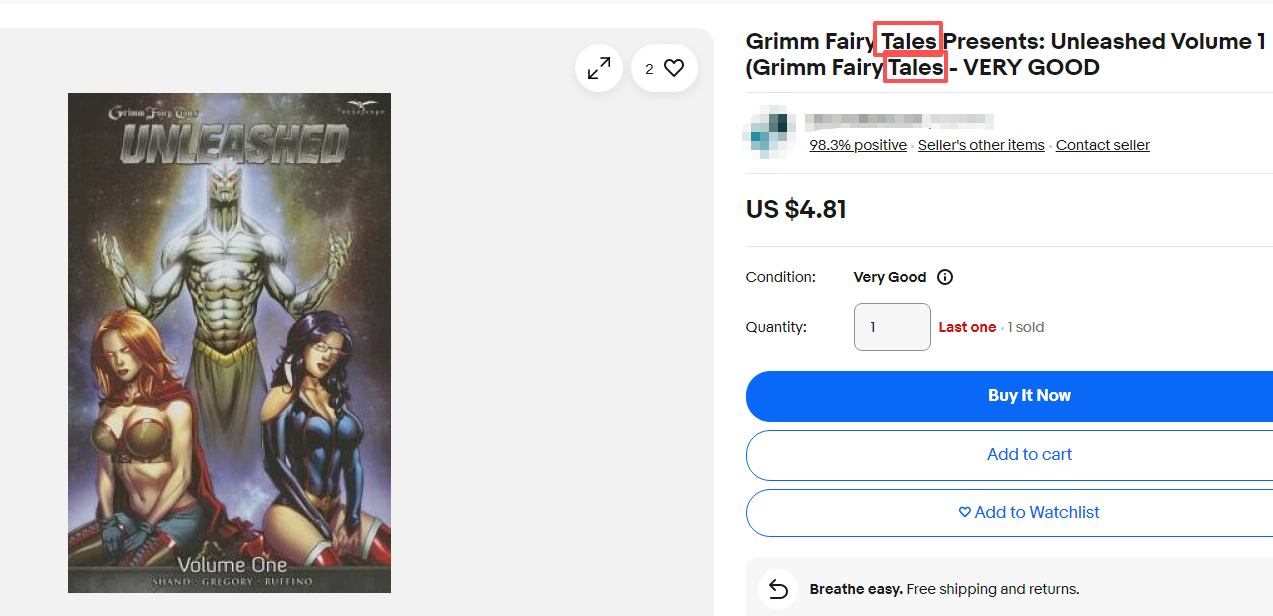
Task: Open the Condition info icon
Action: click(x=945, y=277)
